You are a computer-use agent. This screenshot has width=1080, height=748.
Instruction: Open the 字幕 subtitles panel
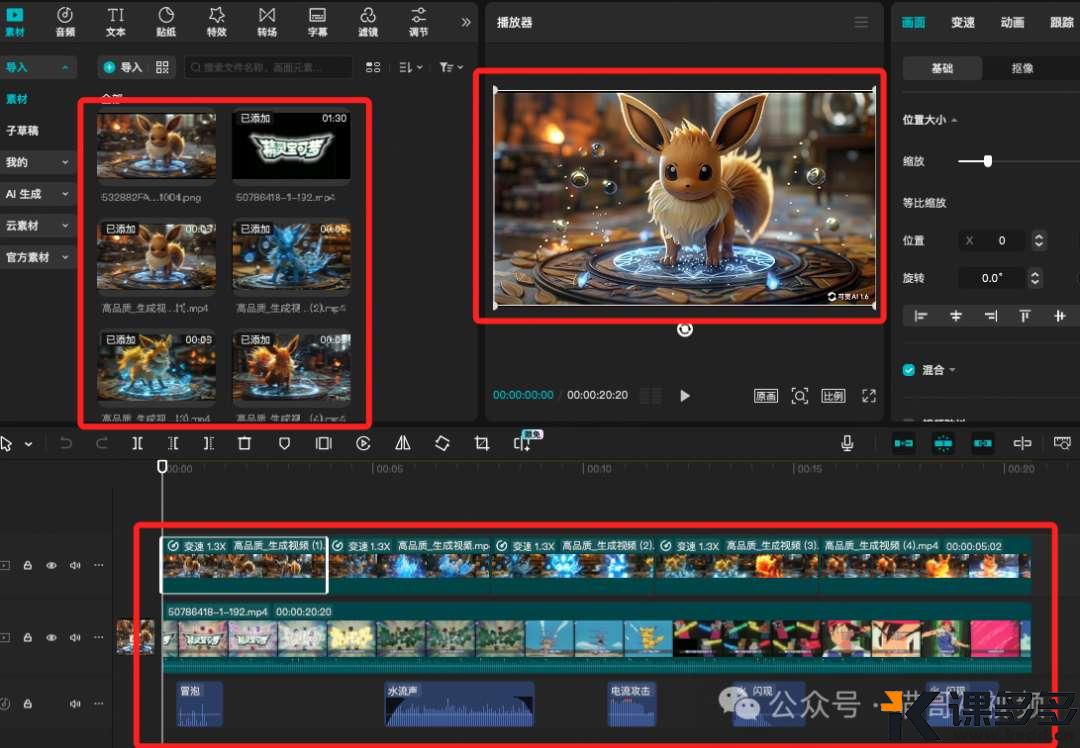point(318,21)
